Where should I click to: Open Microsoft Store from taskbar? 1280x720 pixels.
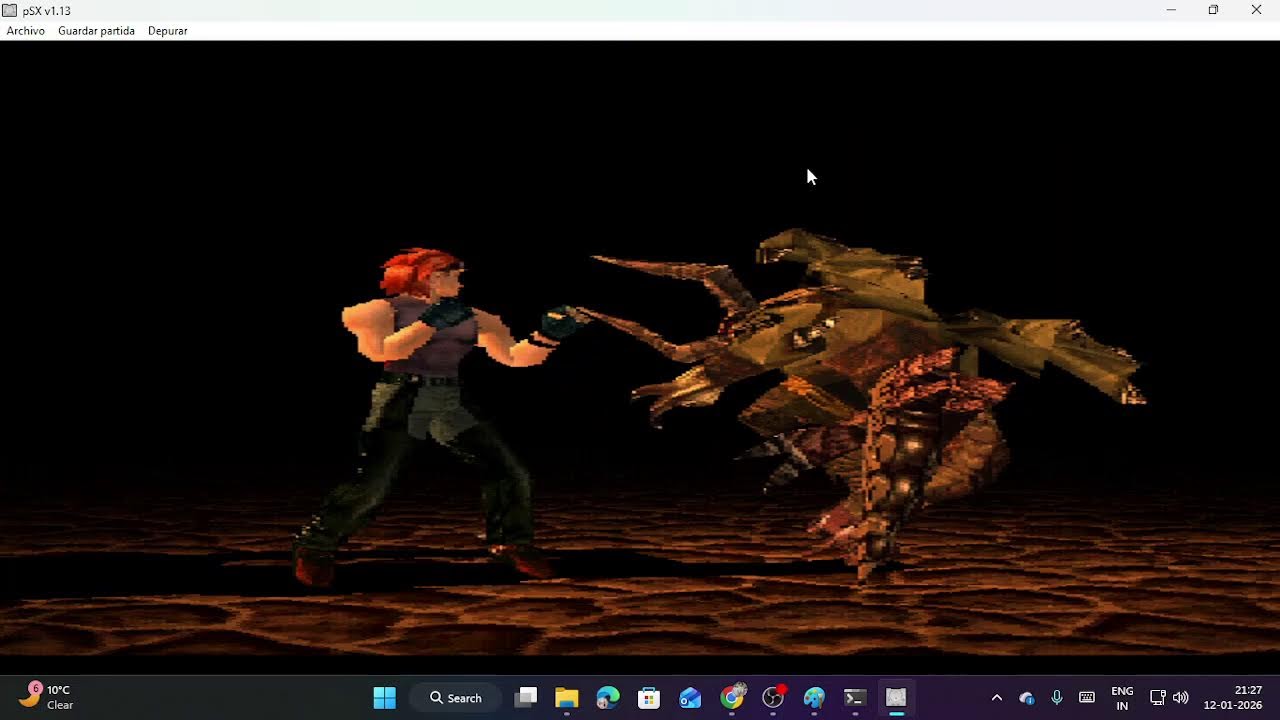tap(649, 698)
